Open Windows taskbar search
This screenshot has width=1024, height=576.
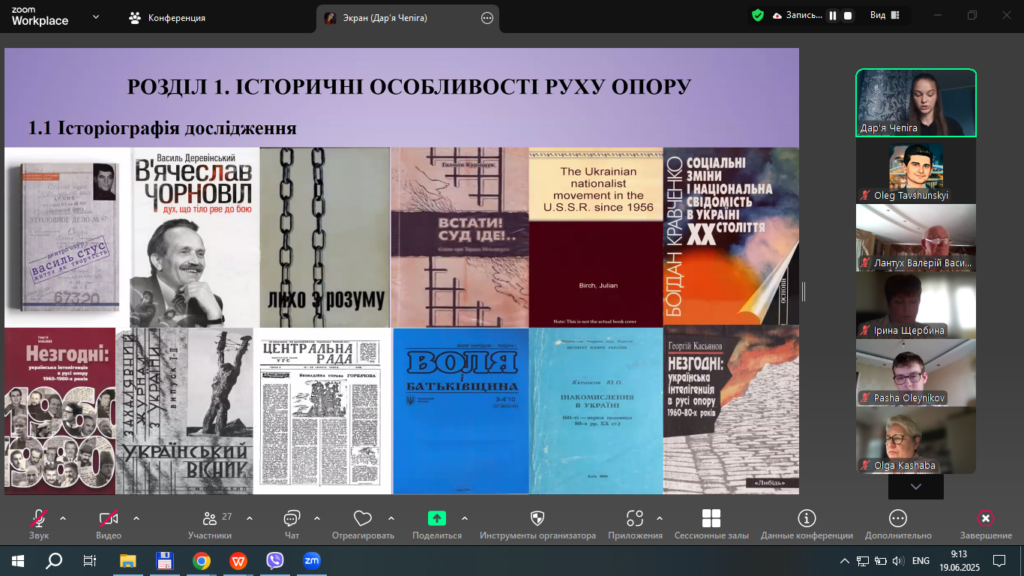point(54,560)
